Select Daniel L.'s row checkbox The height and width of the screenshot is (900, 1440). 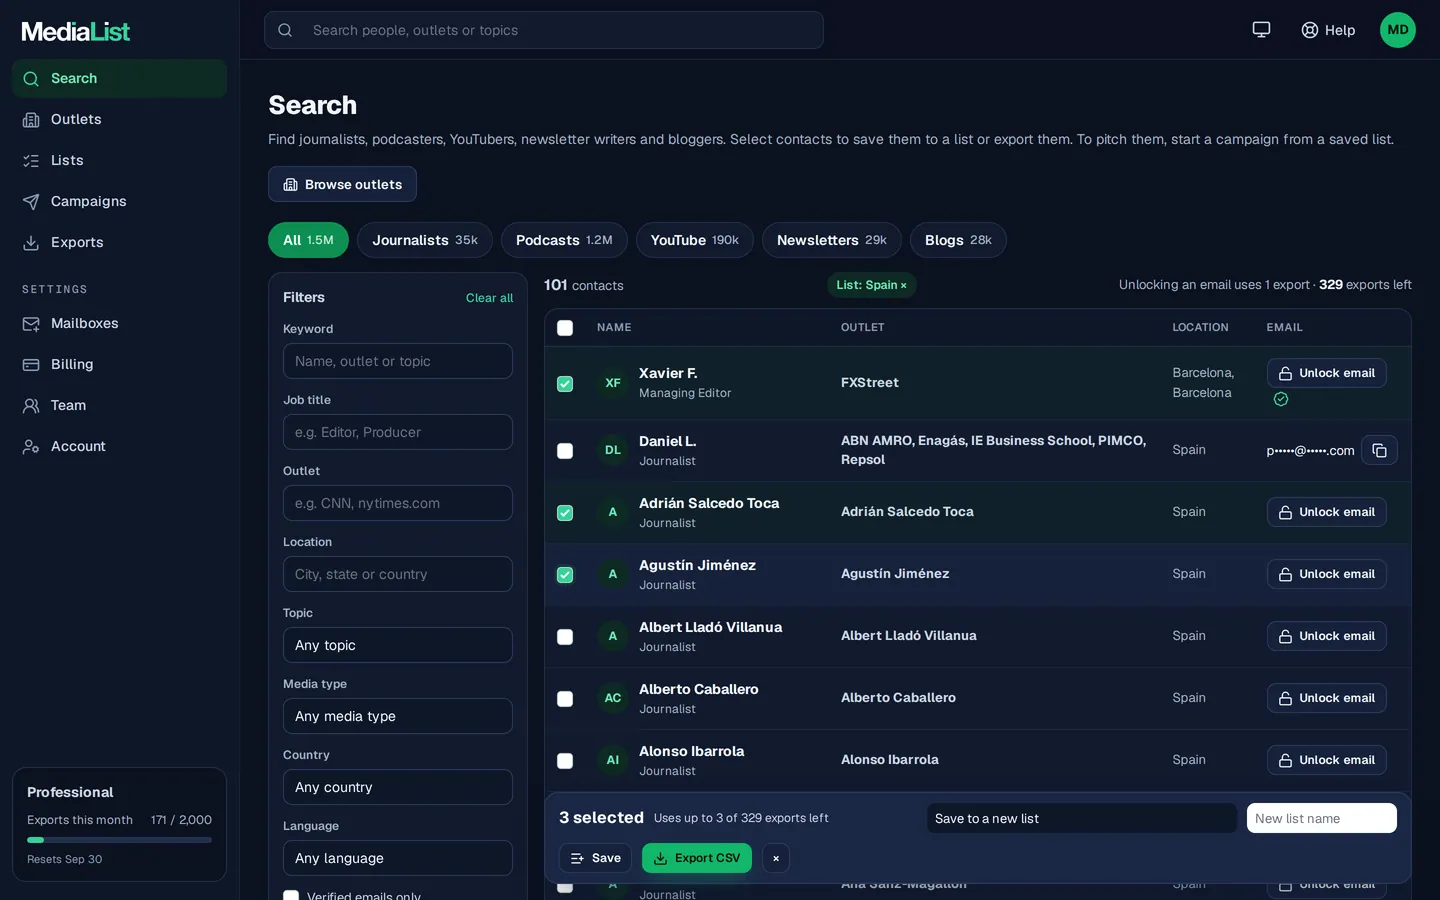565,451
